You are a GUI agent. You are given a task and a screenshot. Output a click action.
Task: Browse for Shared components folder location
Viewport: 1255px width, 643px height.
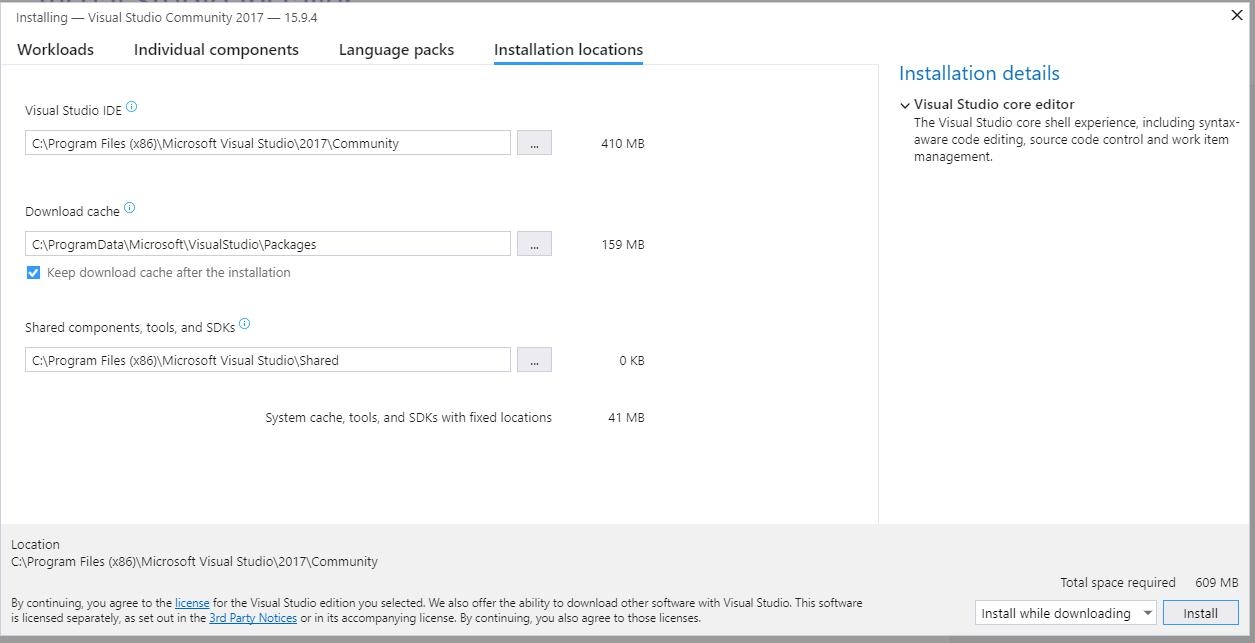coord(534,360)
